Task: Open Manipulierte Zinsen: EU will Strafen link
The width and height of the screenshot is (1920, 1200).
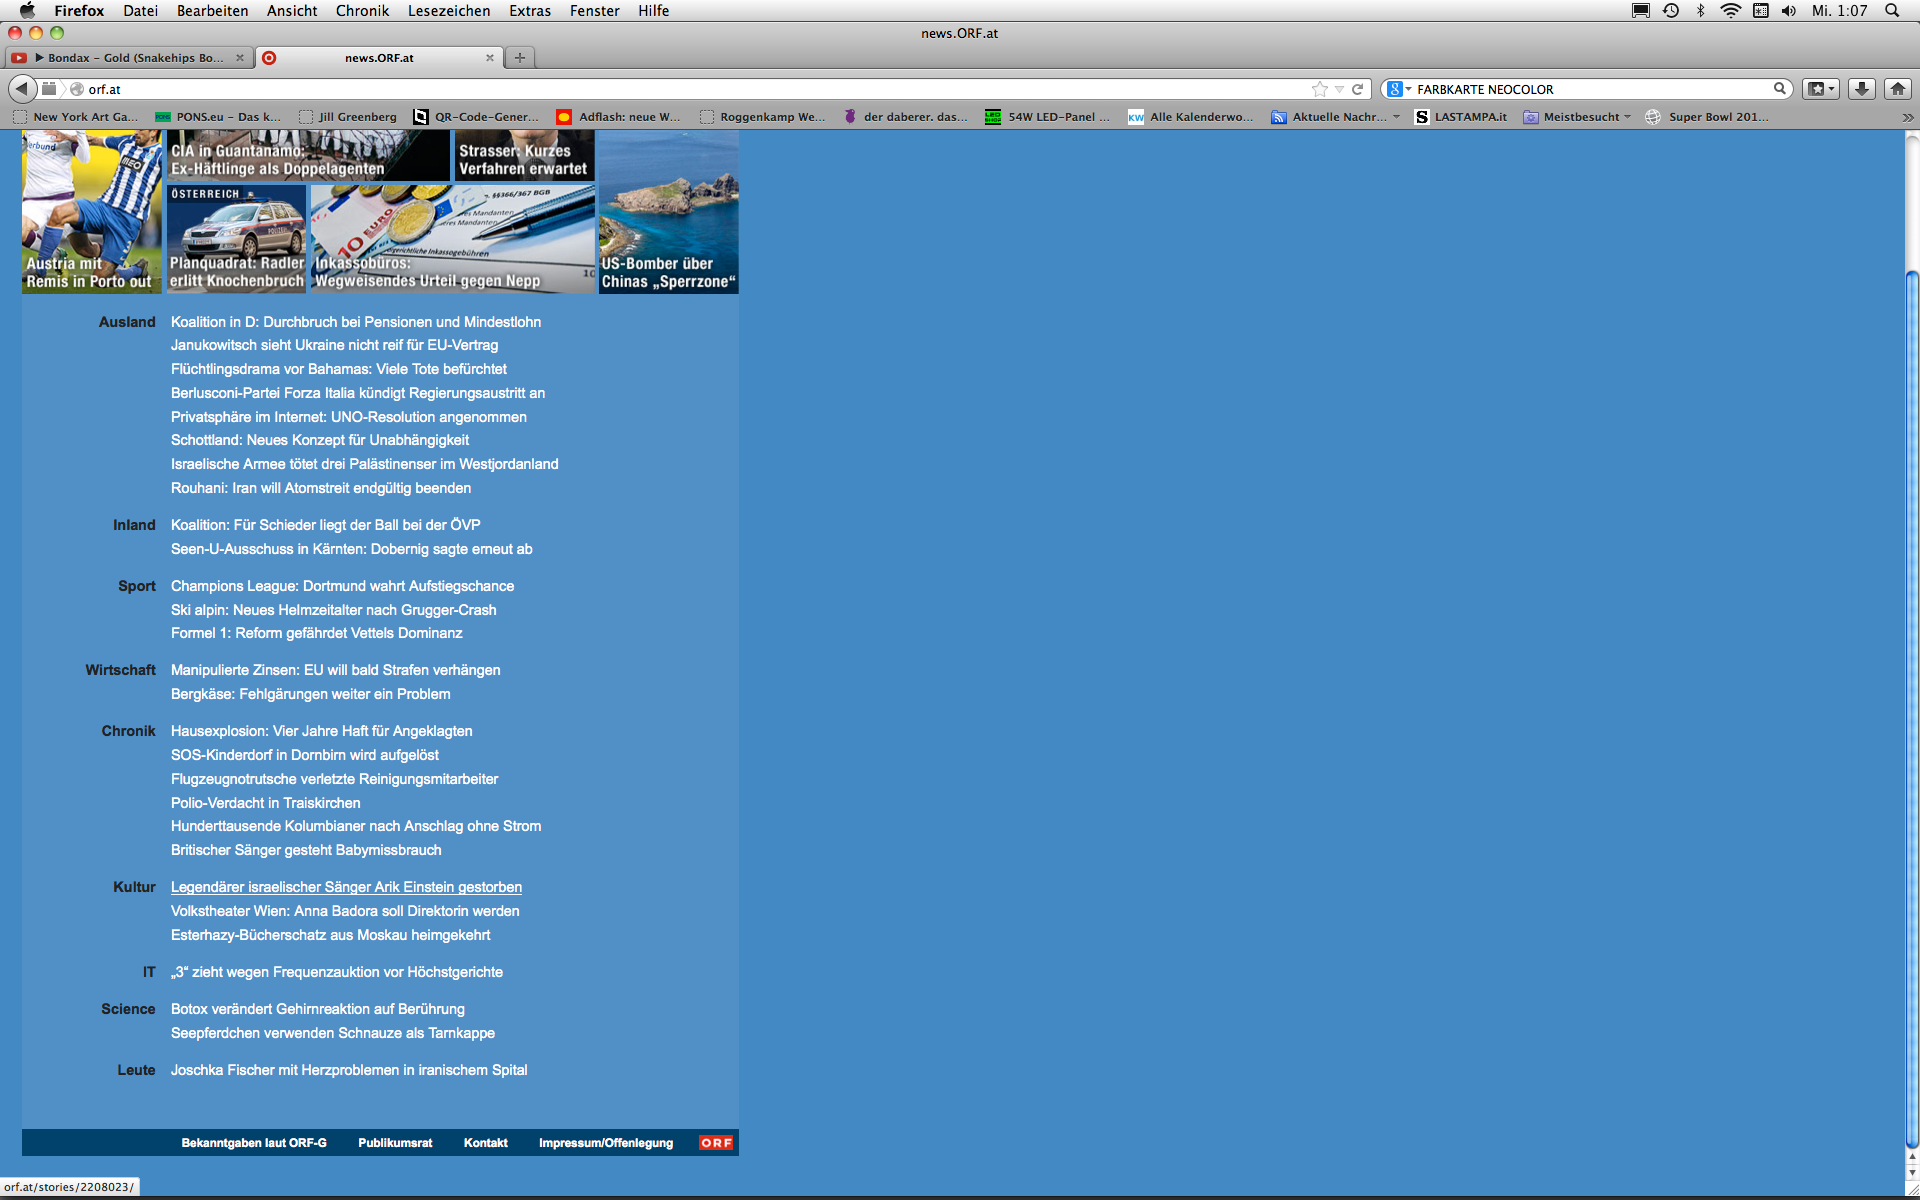Action: (336, 670)
